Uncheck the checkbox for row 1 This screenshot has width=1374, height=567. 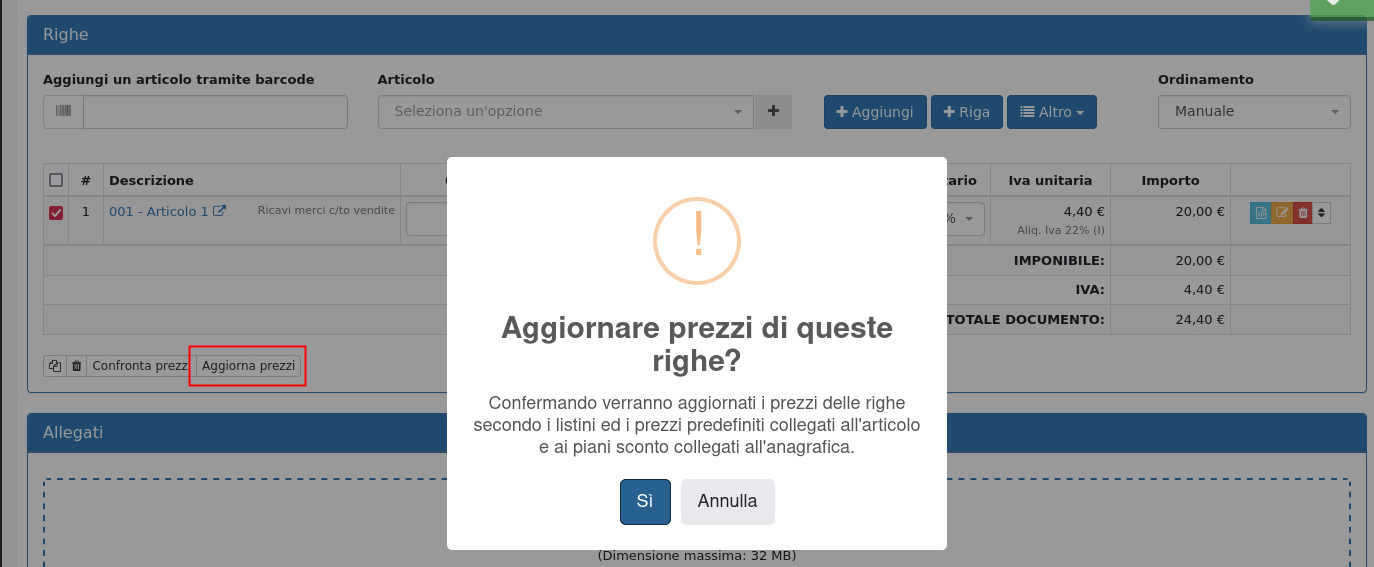(56, 212)
